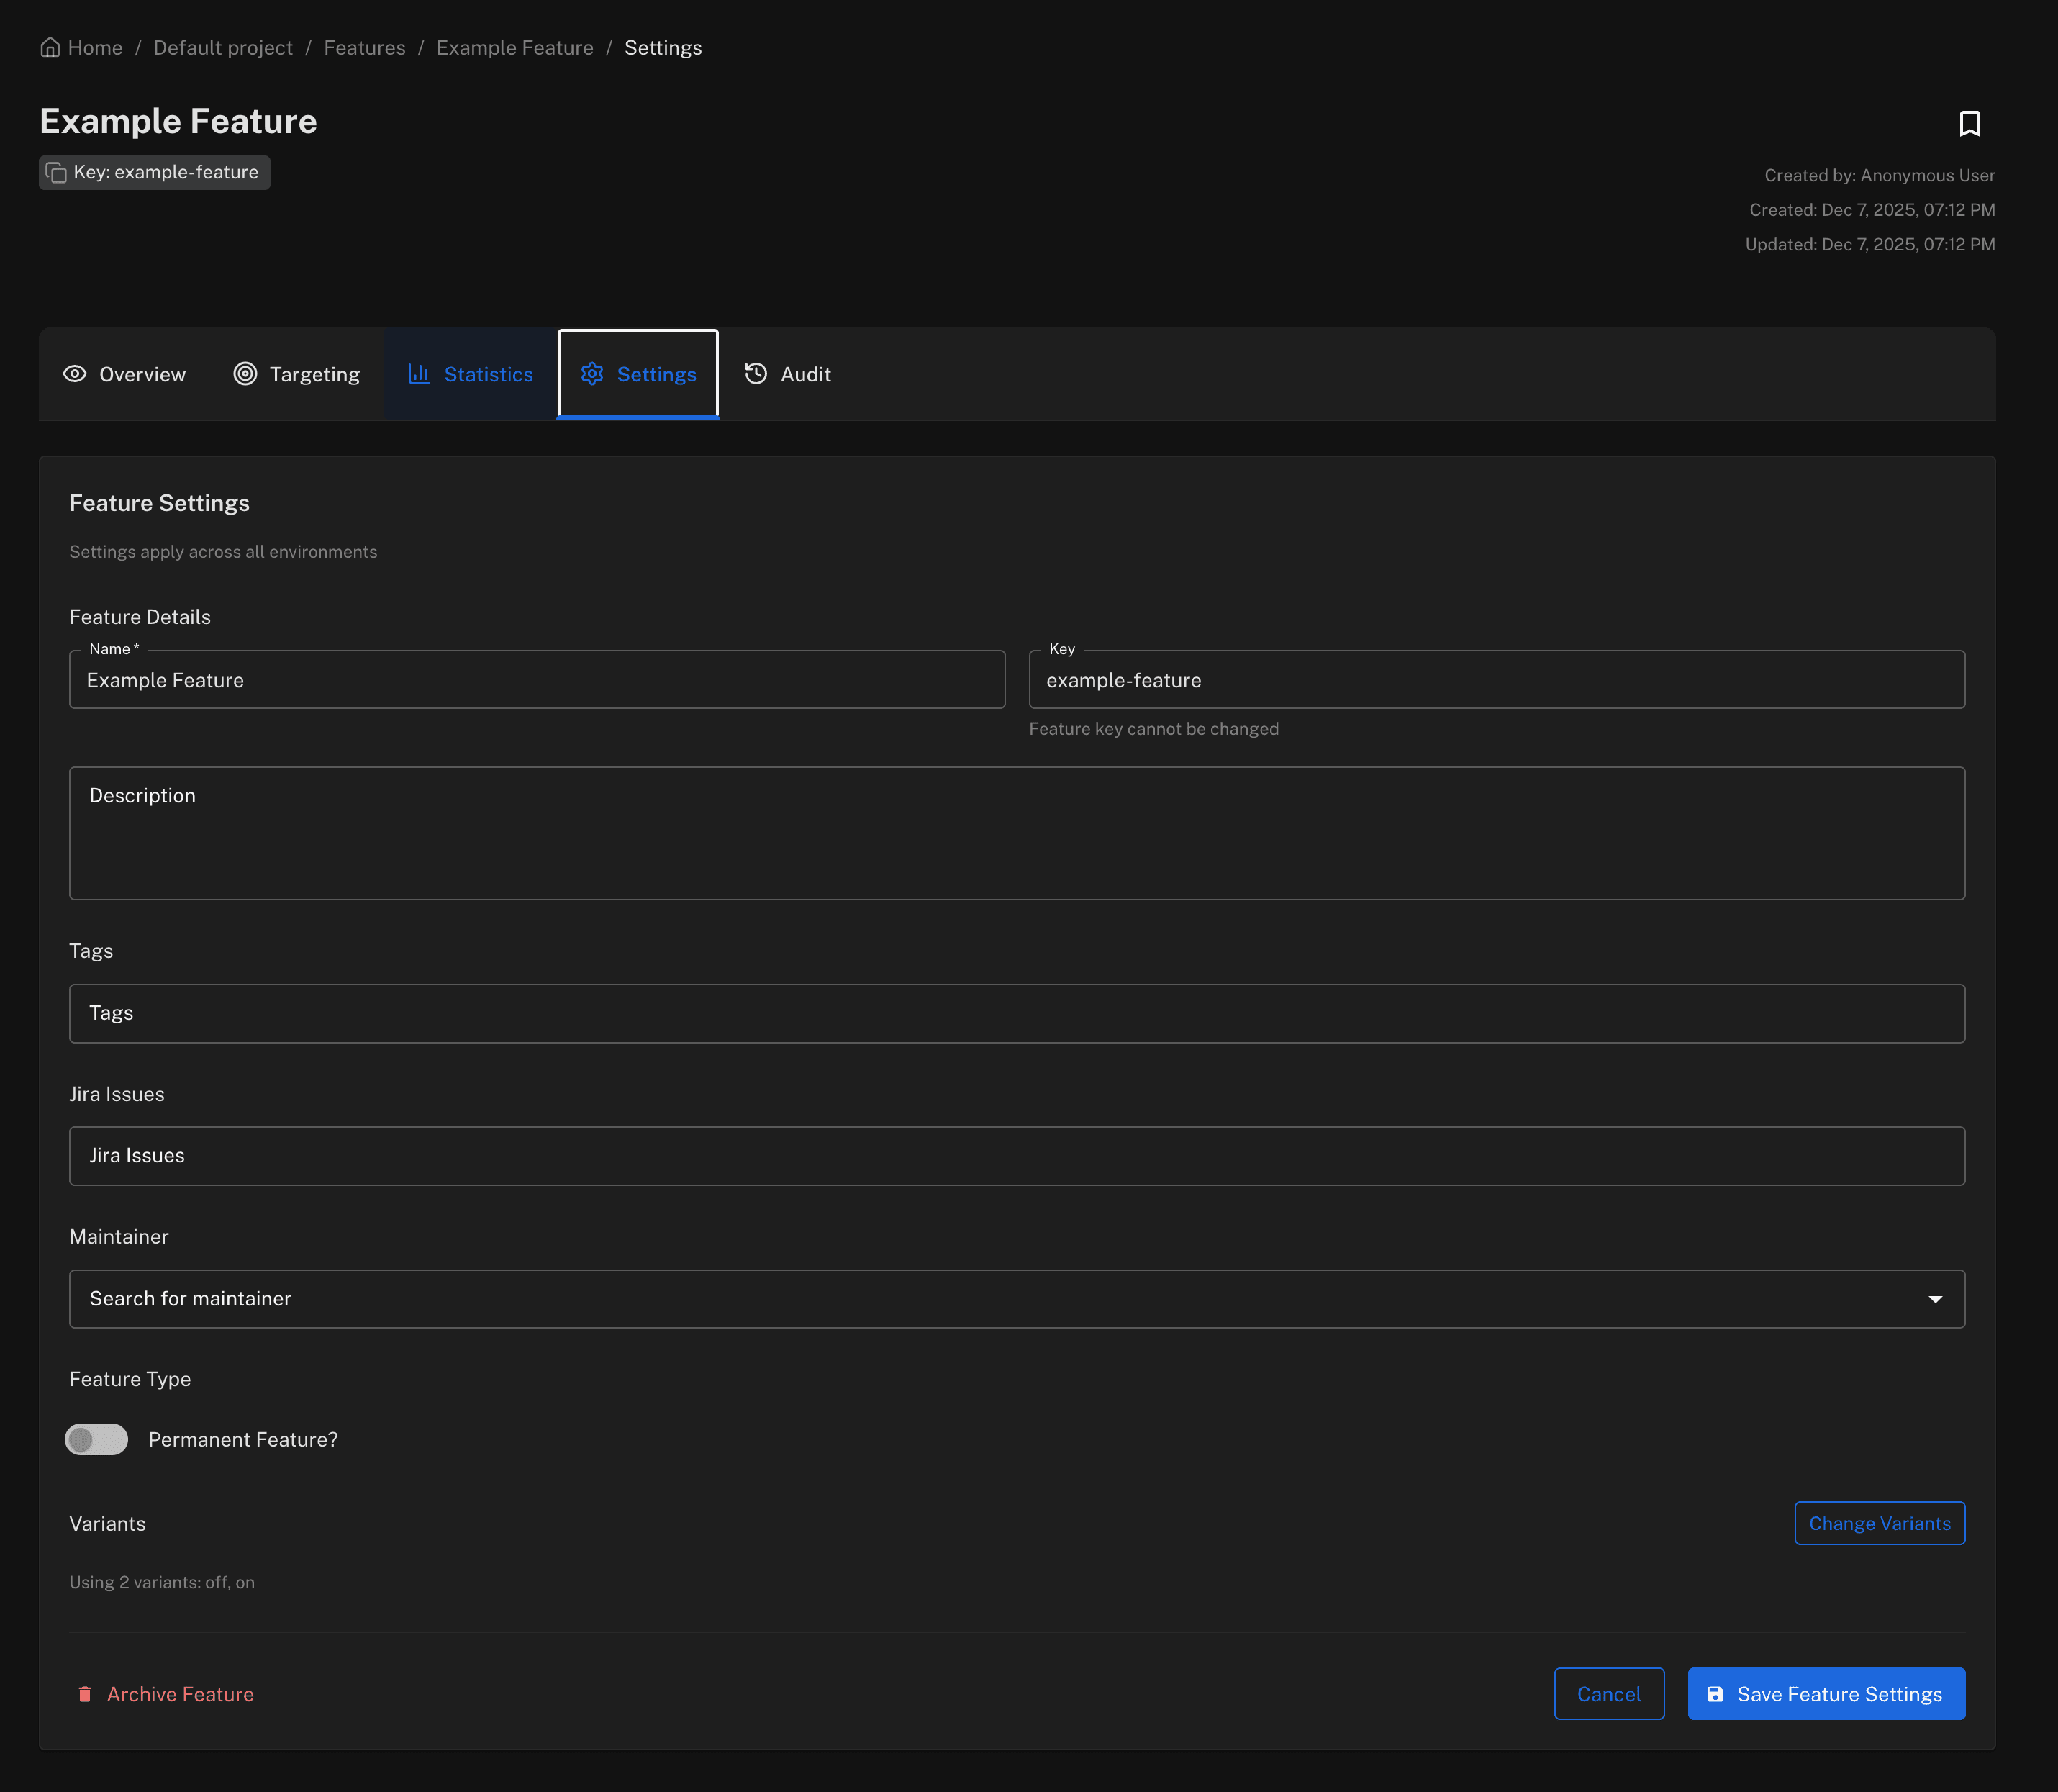
Task: Click the eye icon on the Overview tab
Action: coord(75,373)
